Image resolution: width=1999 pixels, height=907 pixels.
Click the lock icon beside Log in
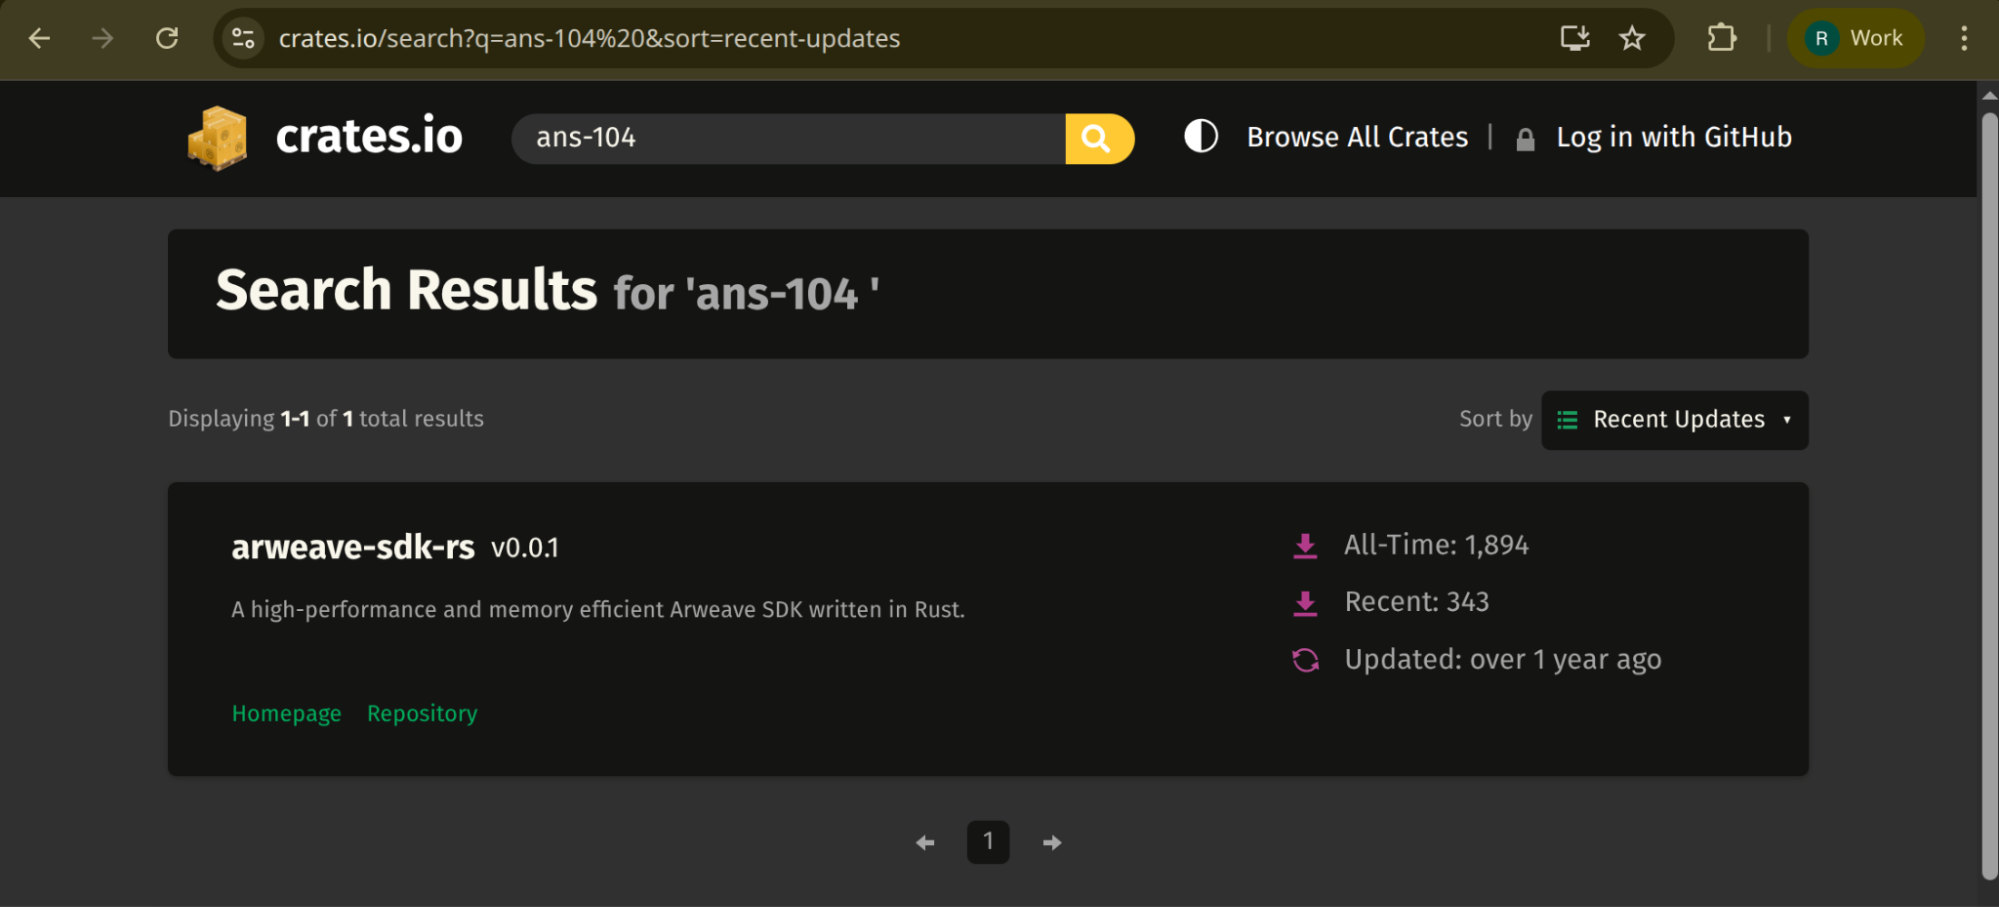(x=1525, y=139)
